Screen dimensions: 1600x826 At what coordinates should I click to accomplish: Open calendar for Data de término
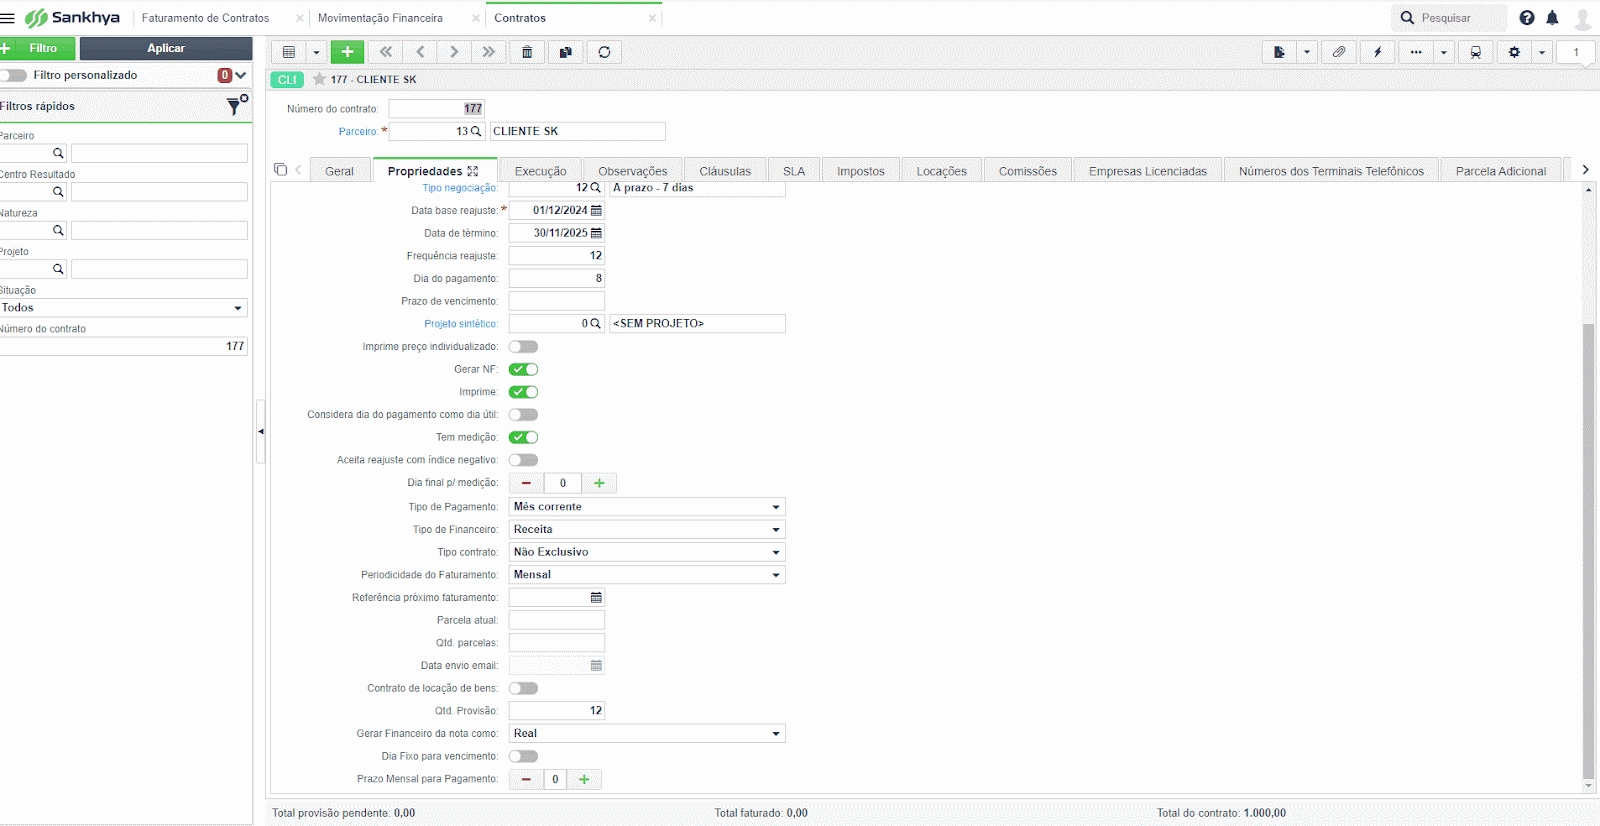tap(596, 233)
